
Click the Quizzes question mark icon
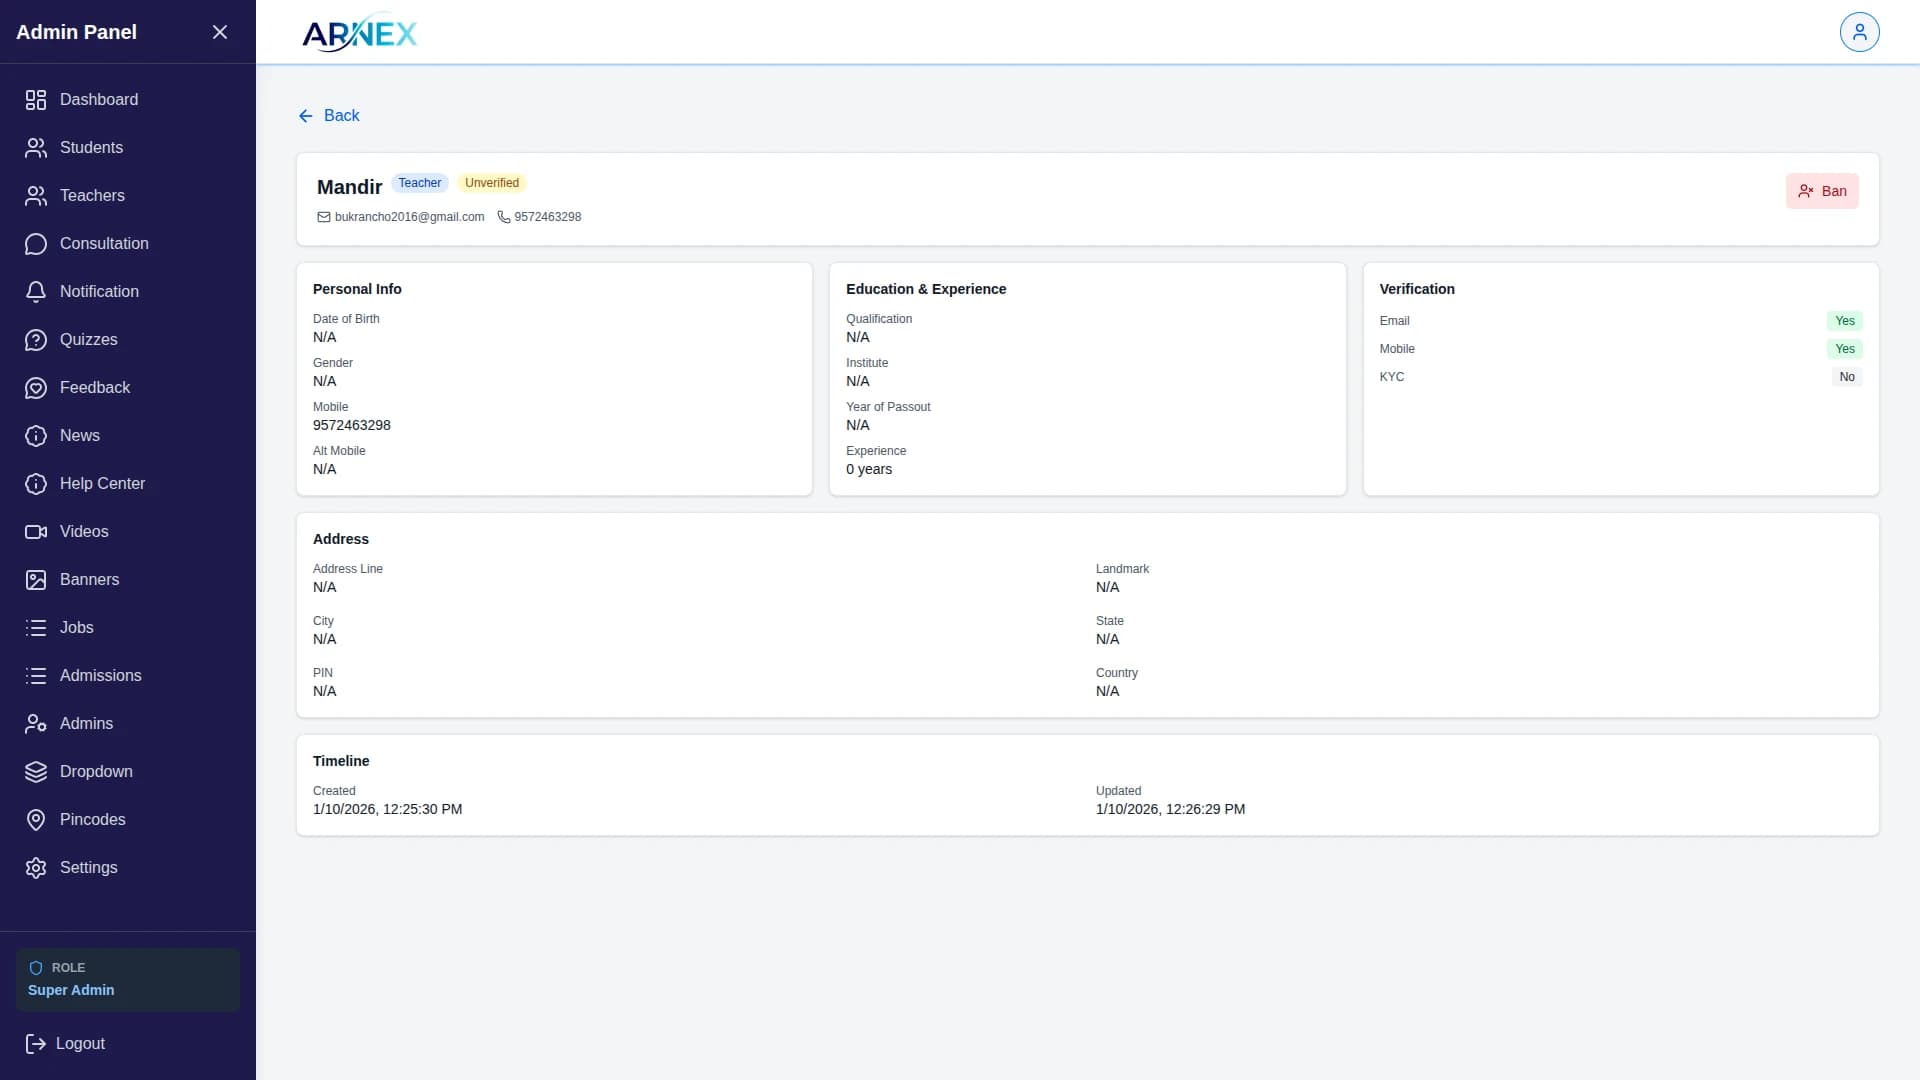(x=36, y=340)
